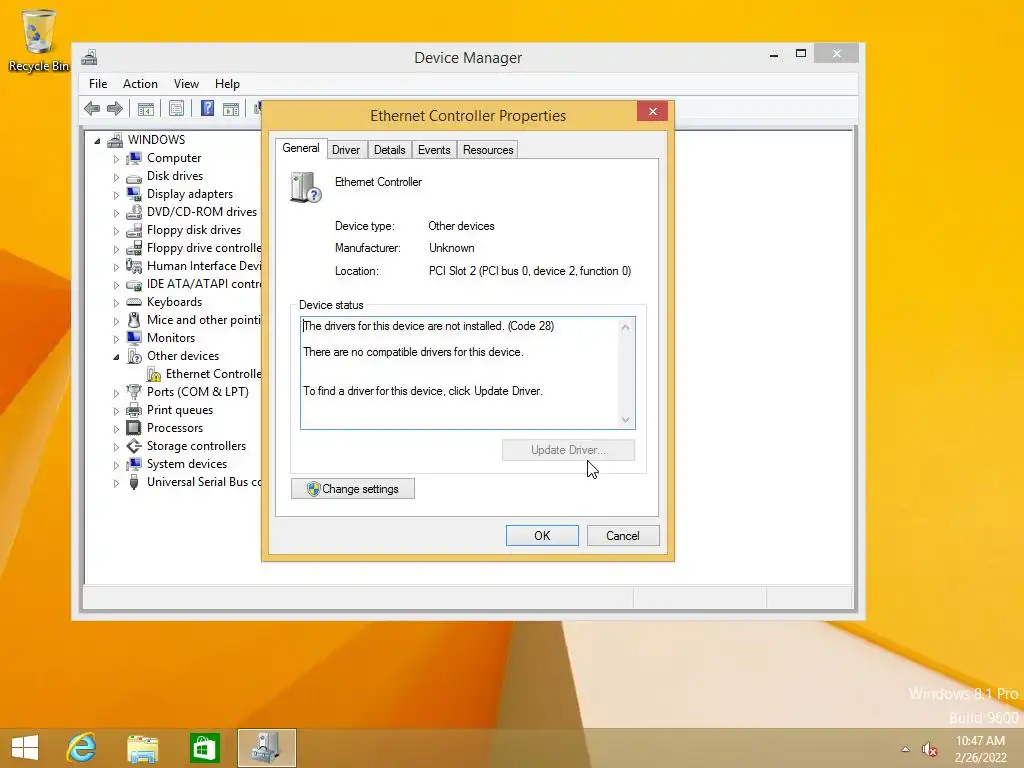Screen dimensions: 1024x768
Task: Open File Explorer from the taskbar
Action: [x=142, y=748]
